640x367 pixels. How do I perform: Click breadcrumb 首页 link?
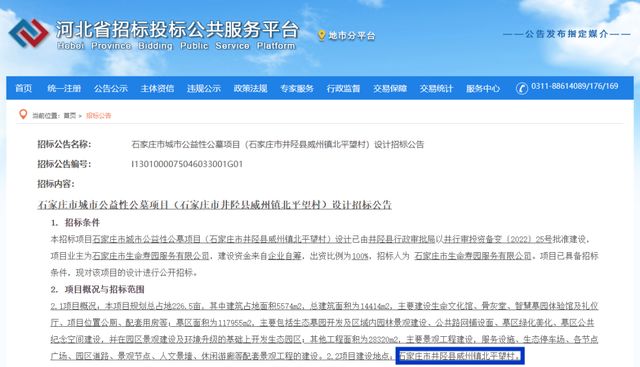tap(70, 116)
